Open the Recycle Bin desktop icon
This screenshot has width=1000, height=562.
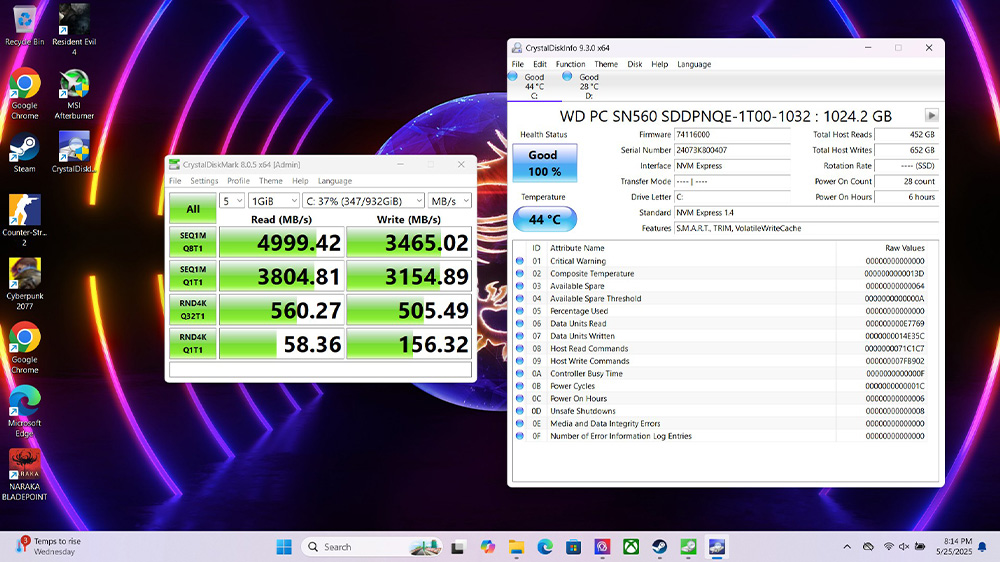(24, 24)
